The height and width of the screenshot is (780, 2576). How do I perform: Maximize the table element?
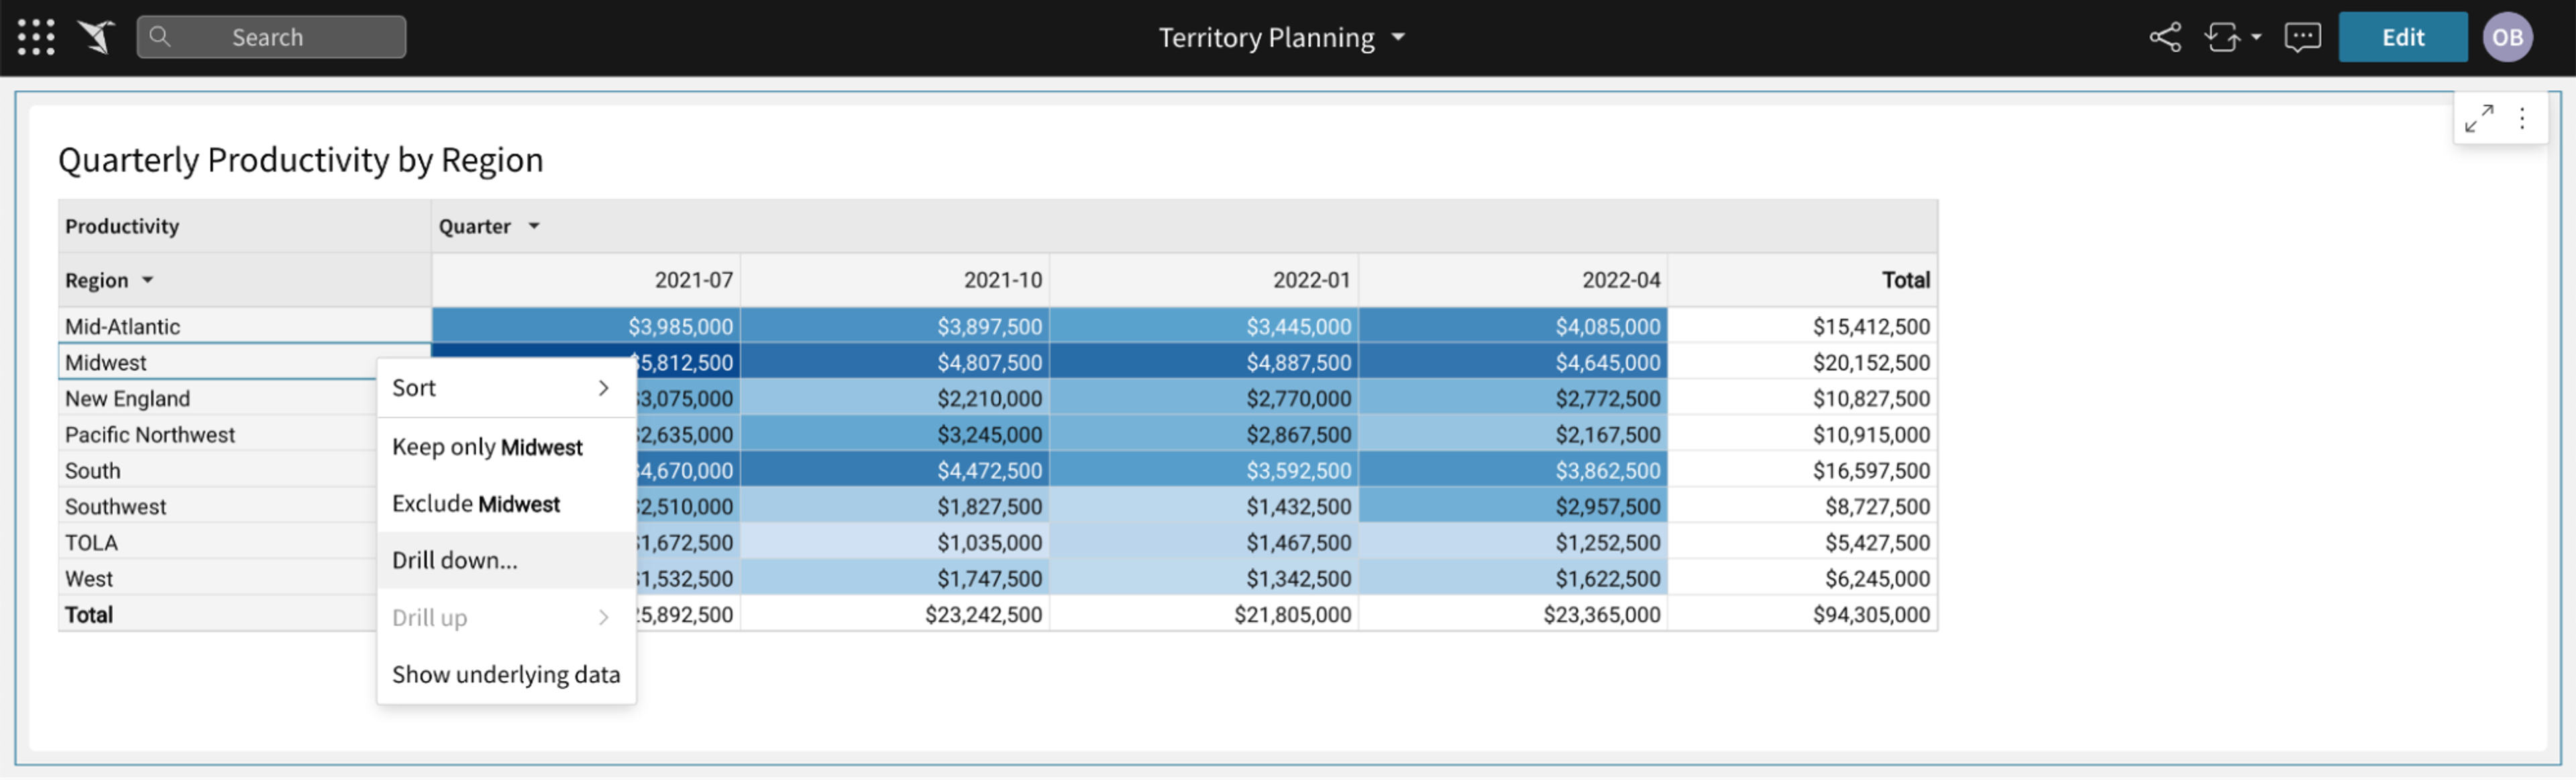pos(2479,119)
